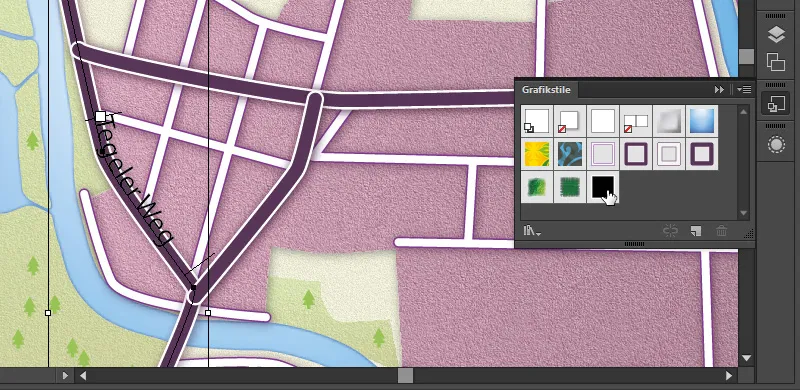
Task: Open the Grafikstile panel options menu
Action: (744, 90)
